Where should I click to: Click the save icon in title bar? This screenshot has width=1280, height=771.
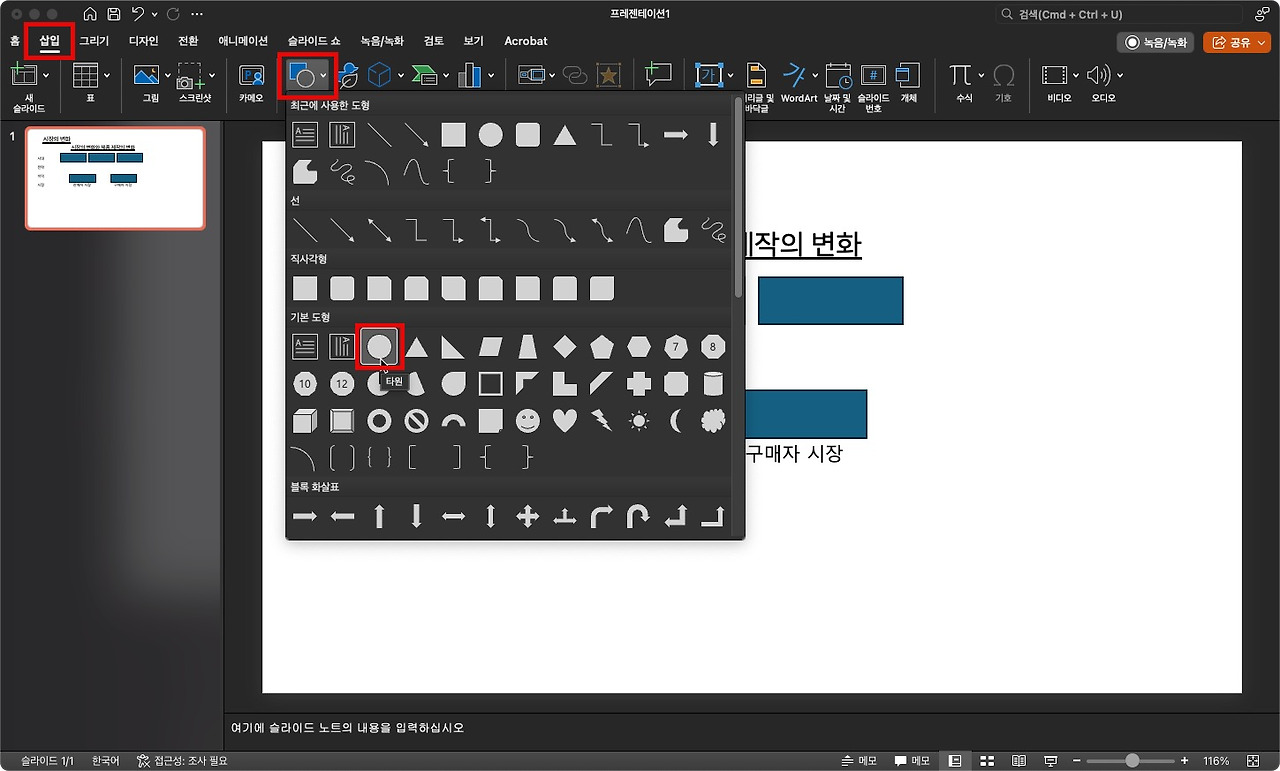coord(114,15)
